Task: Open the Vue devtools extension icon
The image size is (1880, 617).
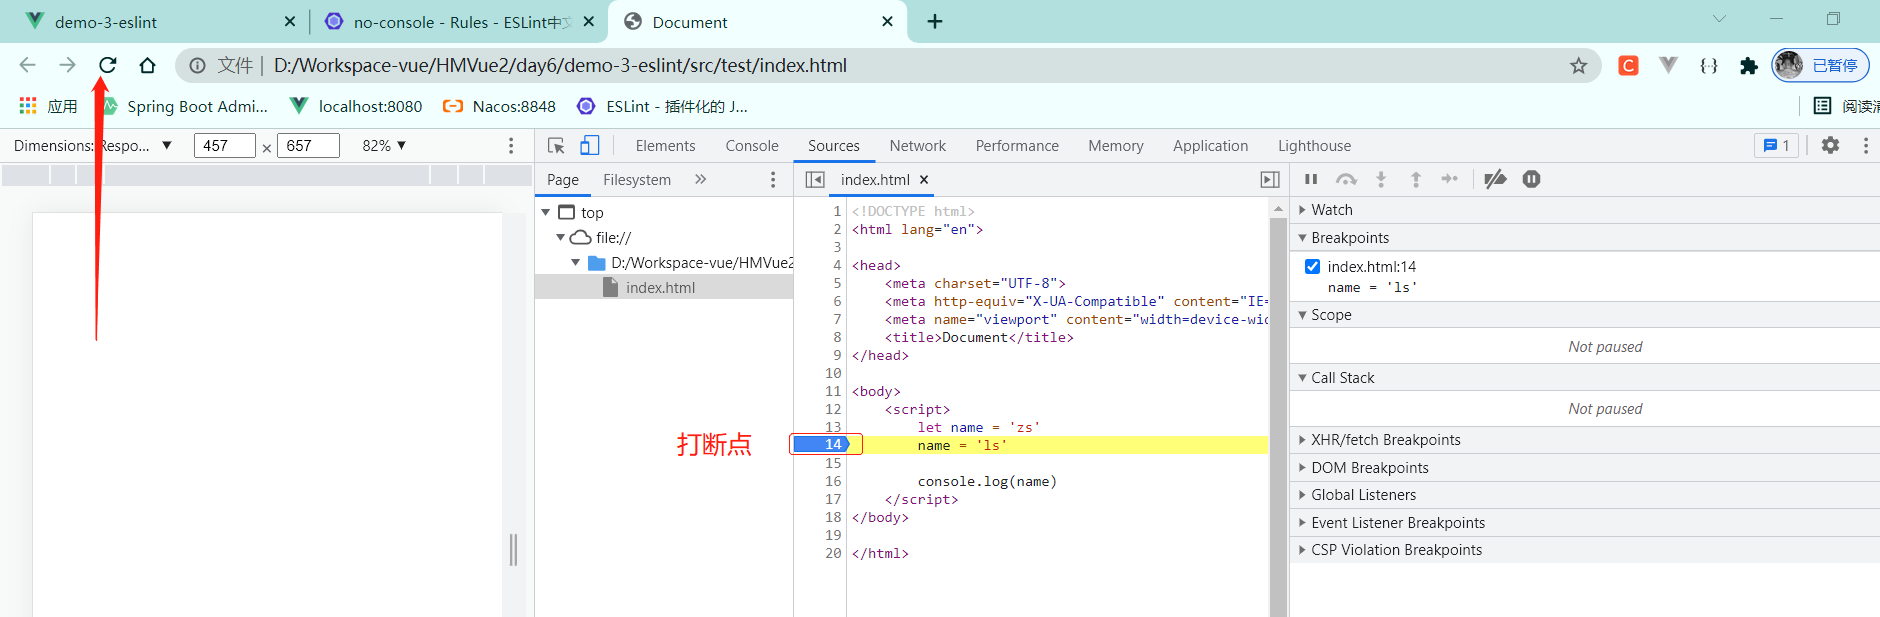Action: tap(1668, 66)
